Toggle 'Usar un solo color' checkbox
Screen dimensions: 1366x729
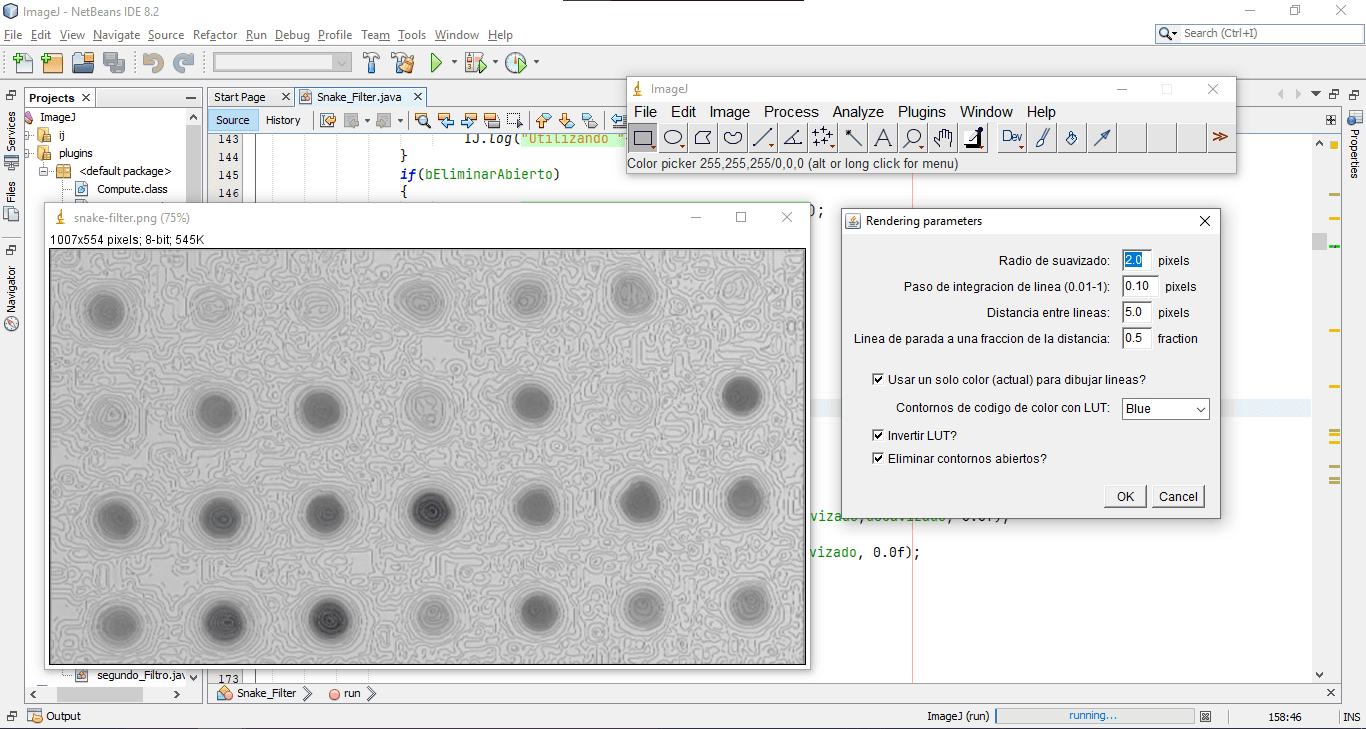tap(878, 380)
